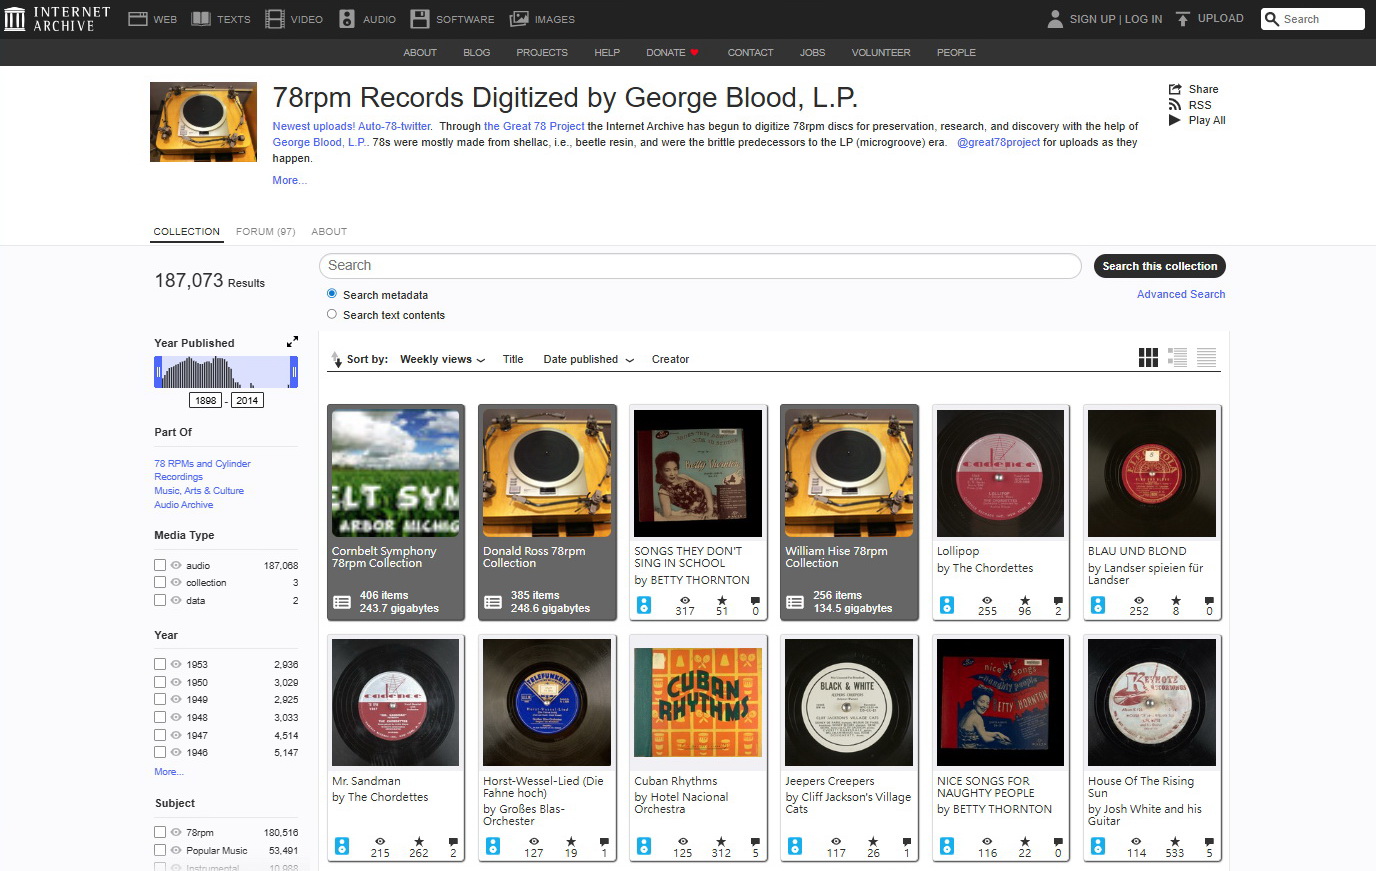Click views eye on Jeepers Creepers card
Image resolution: width=1376 pixels, height=871 pixels.
(x=835, y=842)
